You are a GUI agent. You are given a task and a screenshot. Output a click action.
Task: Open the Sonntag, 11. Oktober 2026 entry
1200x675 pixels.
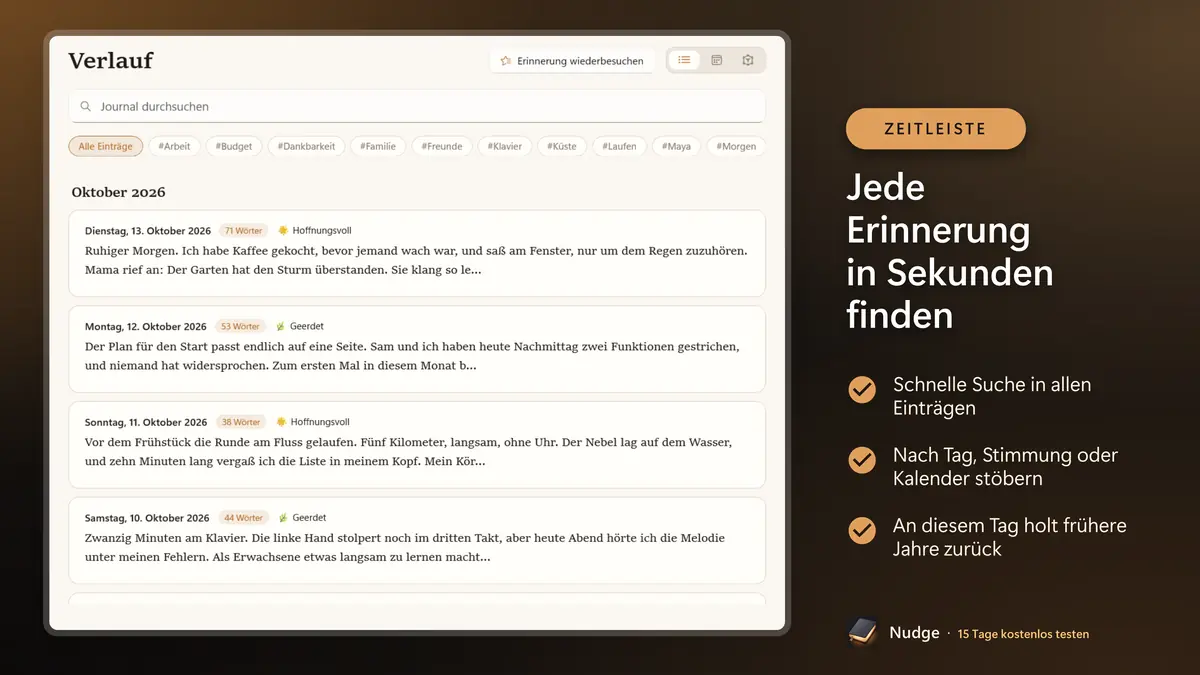click(417, 445)
